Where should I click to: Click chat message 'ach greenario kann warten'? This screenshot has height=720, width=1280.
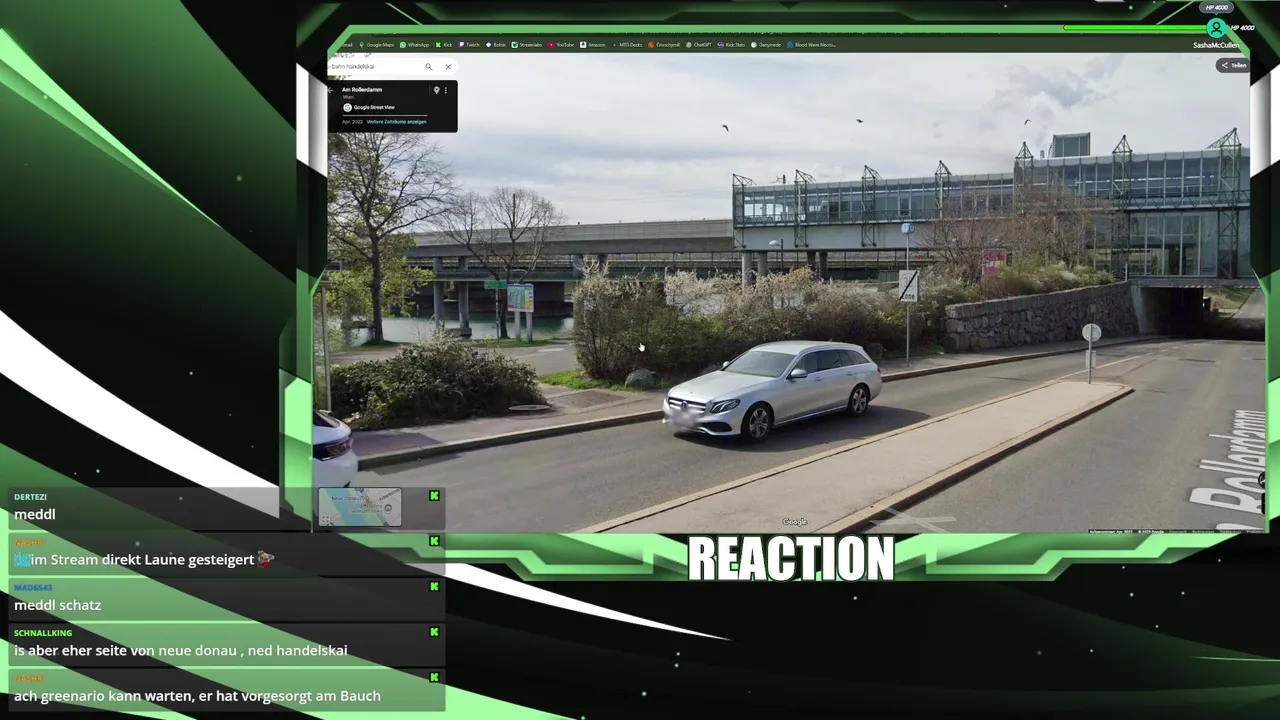[197, 696]
